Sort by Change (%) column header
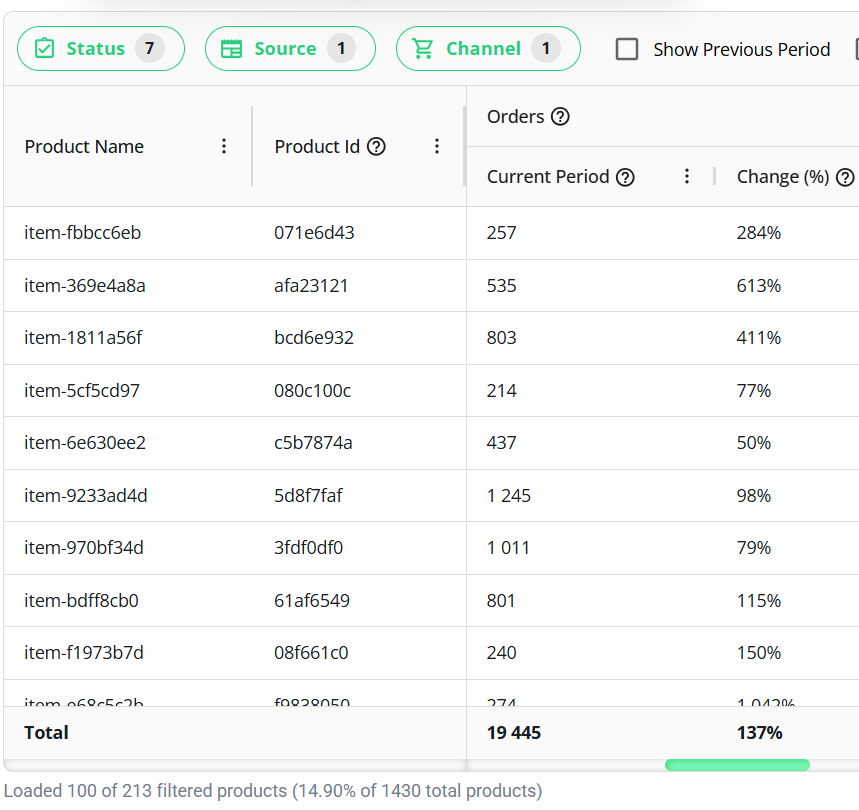This screenshot has height=810, width=859. click(x=782, y=177)
